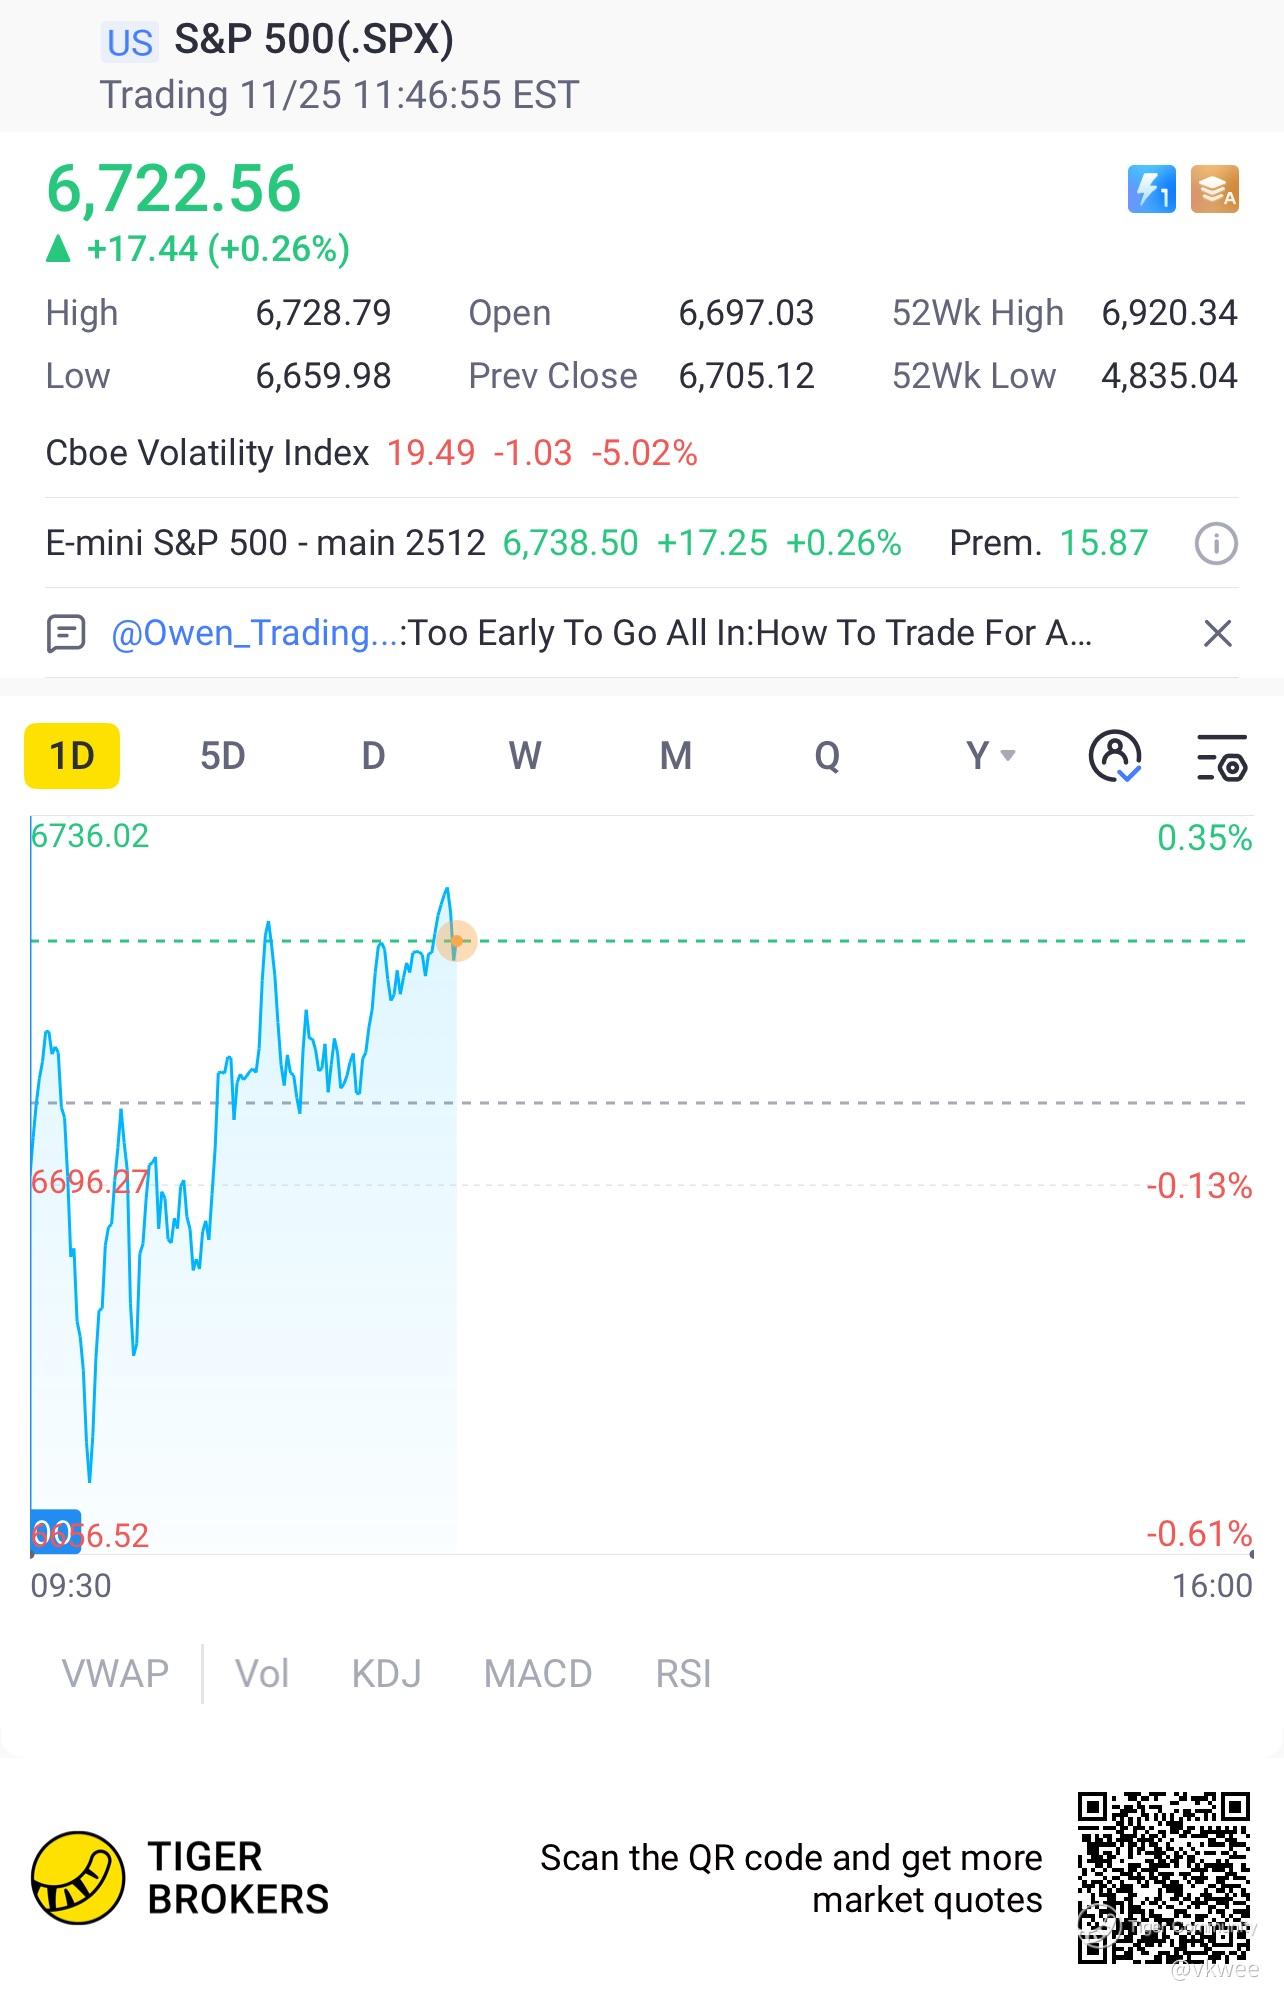Open the premium info circle icon
This screenshot has height=1998, width=1284.
click(x=1216, y=544)
